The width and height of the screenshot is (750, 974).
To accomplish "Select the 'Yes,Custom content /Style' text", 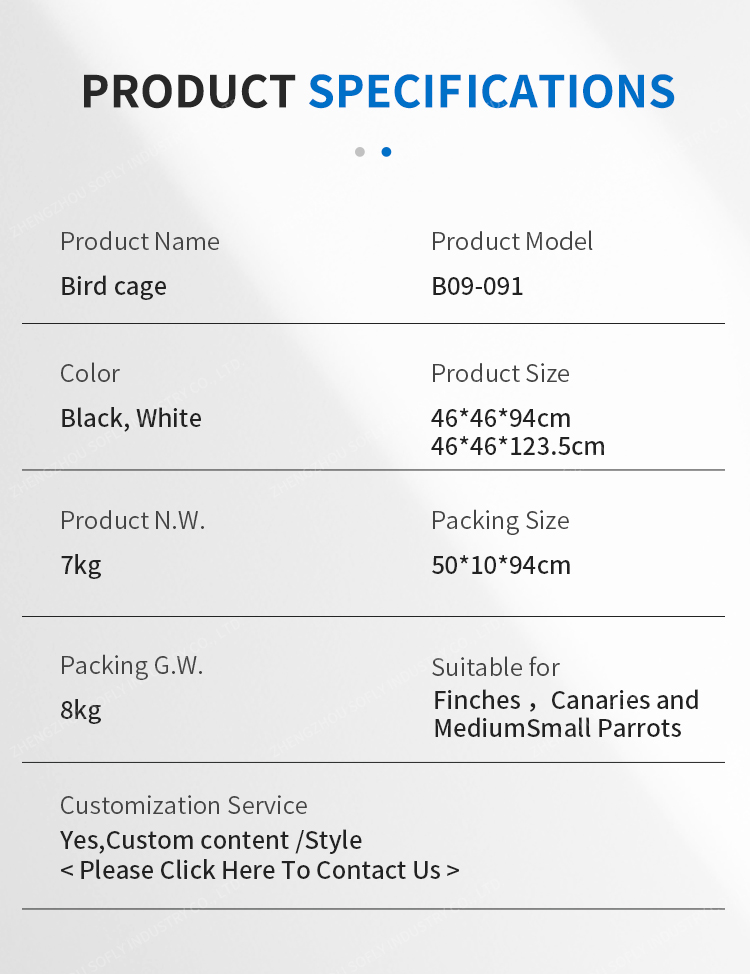I will [x=211, y=840].
